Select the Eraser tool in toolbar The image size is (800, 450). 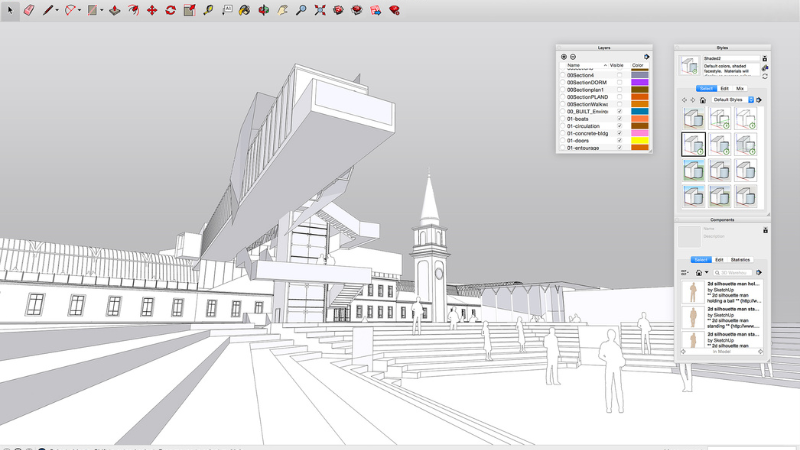(28, 10)
